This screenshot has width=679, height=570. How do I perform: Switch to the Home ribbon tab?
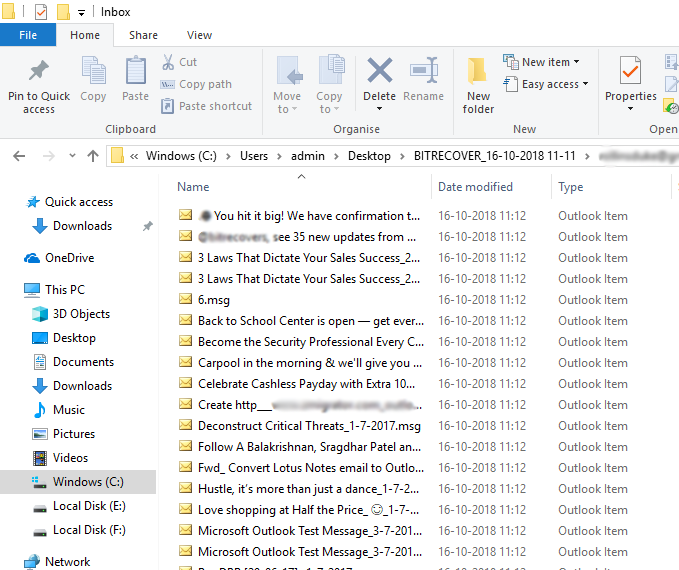85,35
